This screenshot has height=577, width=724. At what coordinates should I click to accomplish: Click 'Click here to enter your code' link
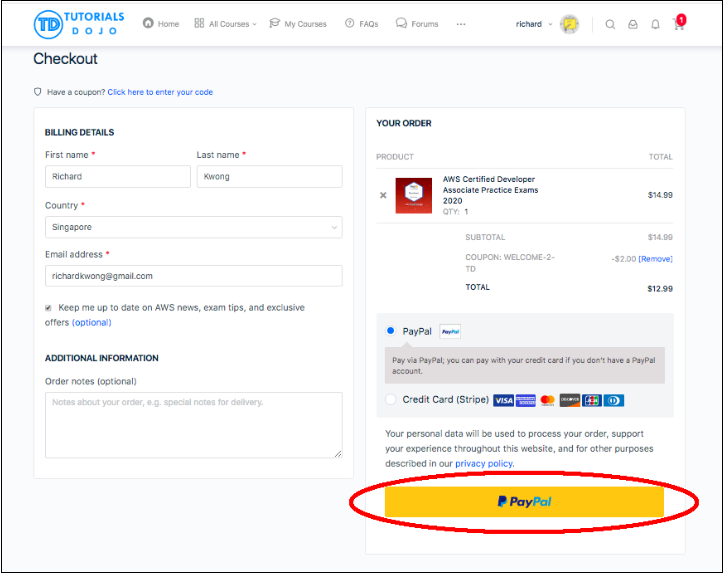pyautogui.click(x=160, y=92)
